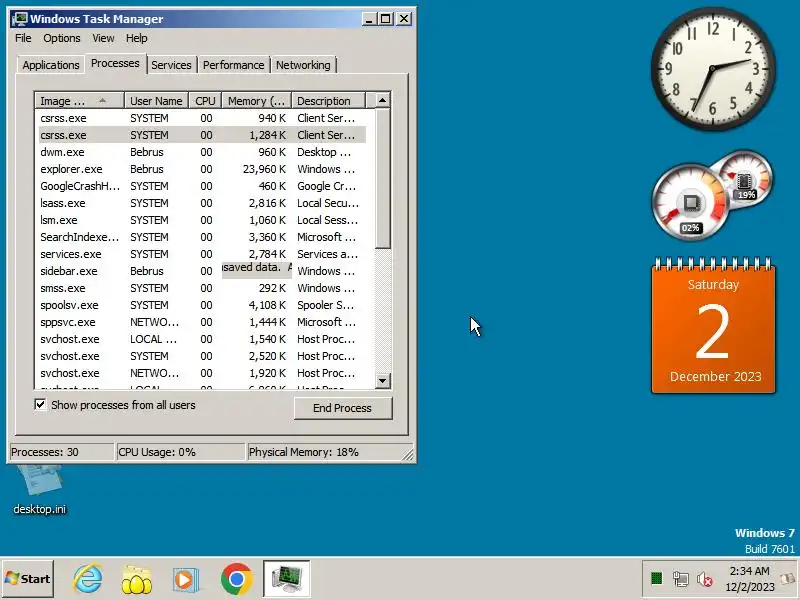
Task: Select svchost.exe using 1,920 K memory
Action: pyautogui.click(x=201, y=373)
